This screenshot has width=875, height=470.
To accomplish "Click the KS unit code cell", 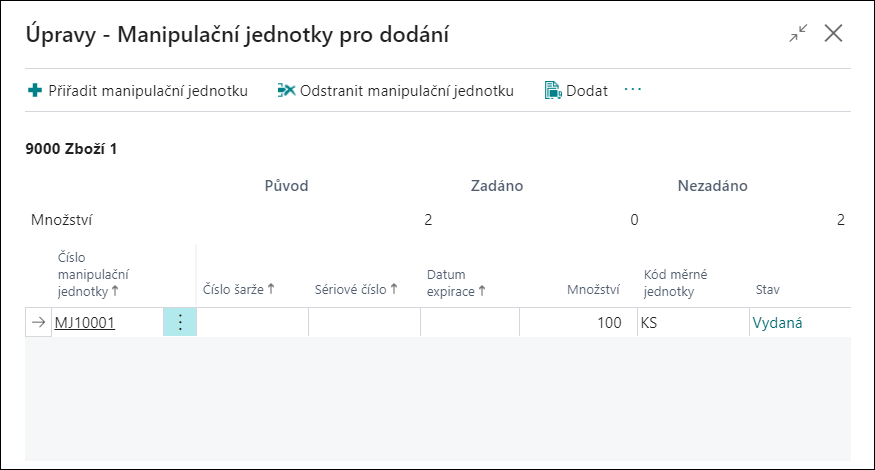I will (690, 322).
